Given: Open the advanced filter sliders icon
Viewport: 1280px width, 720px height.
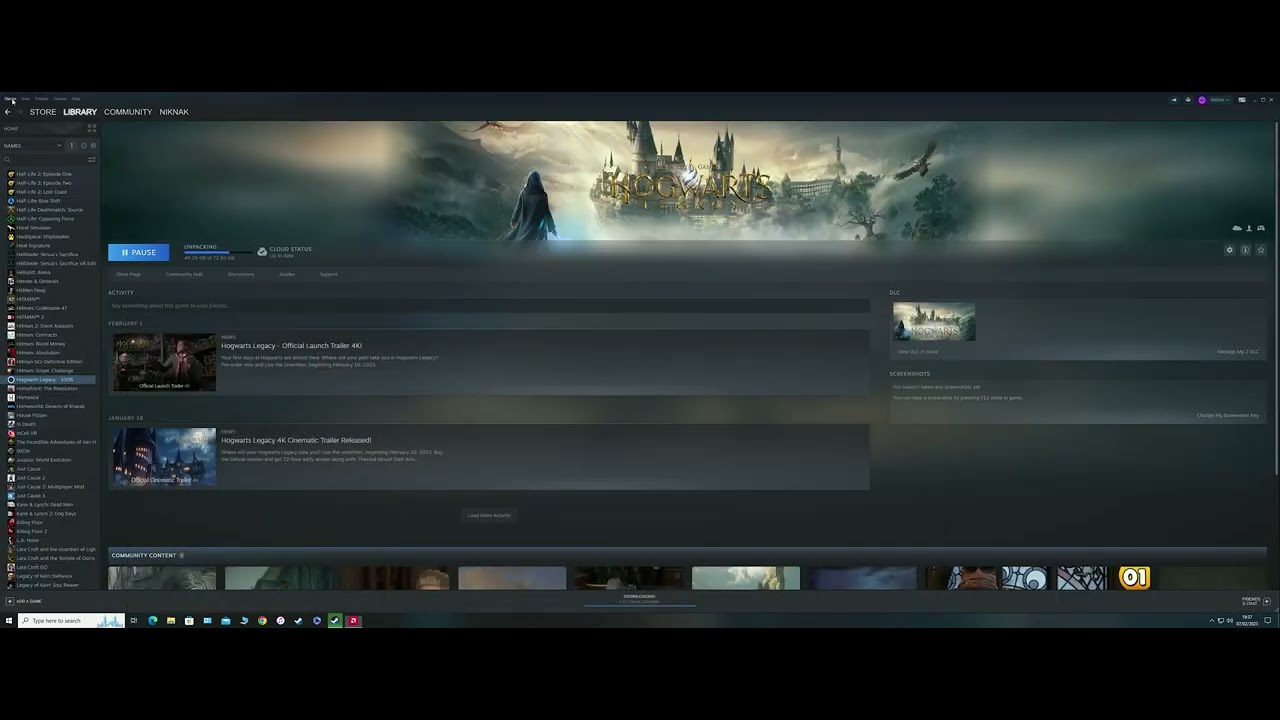Looking at the screenshot, I should point(92,159).
